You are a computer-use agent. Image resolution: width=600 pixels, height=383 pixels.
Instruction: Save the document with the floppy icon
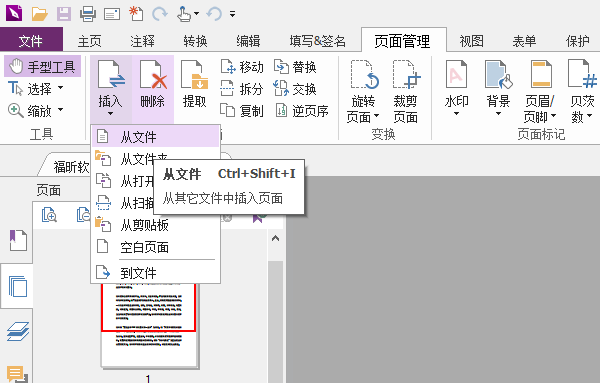click(64, 14)
